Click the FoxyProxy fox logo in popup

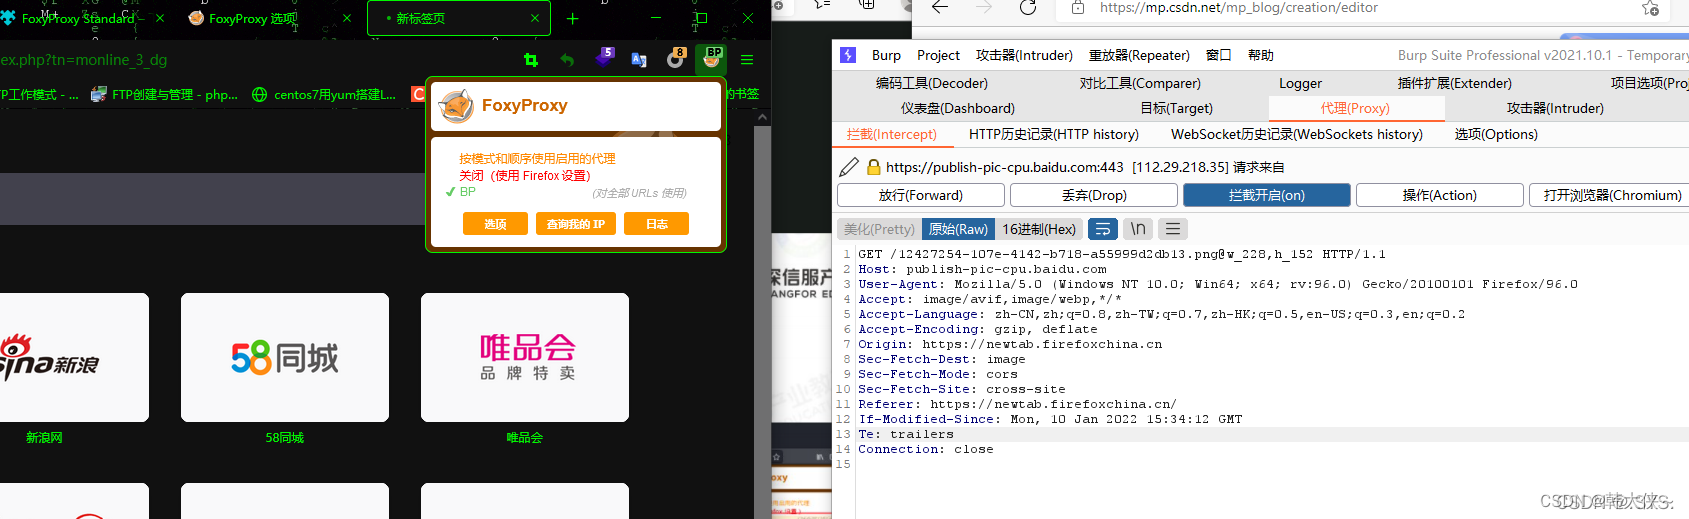coord(457,106)
